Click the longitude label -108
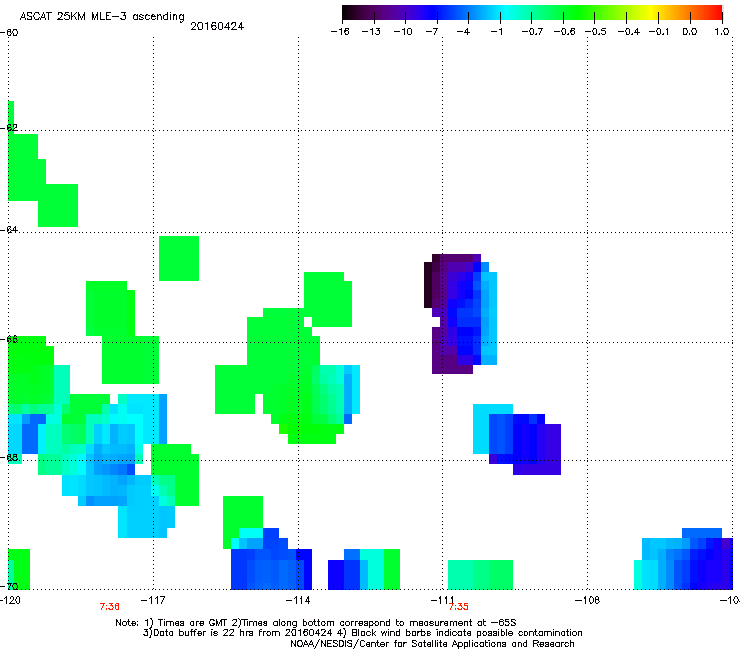The height and width of the screenshot is (650, 740). coord(588,600)
